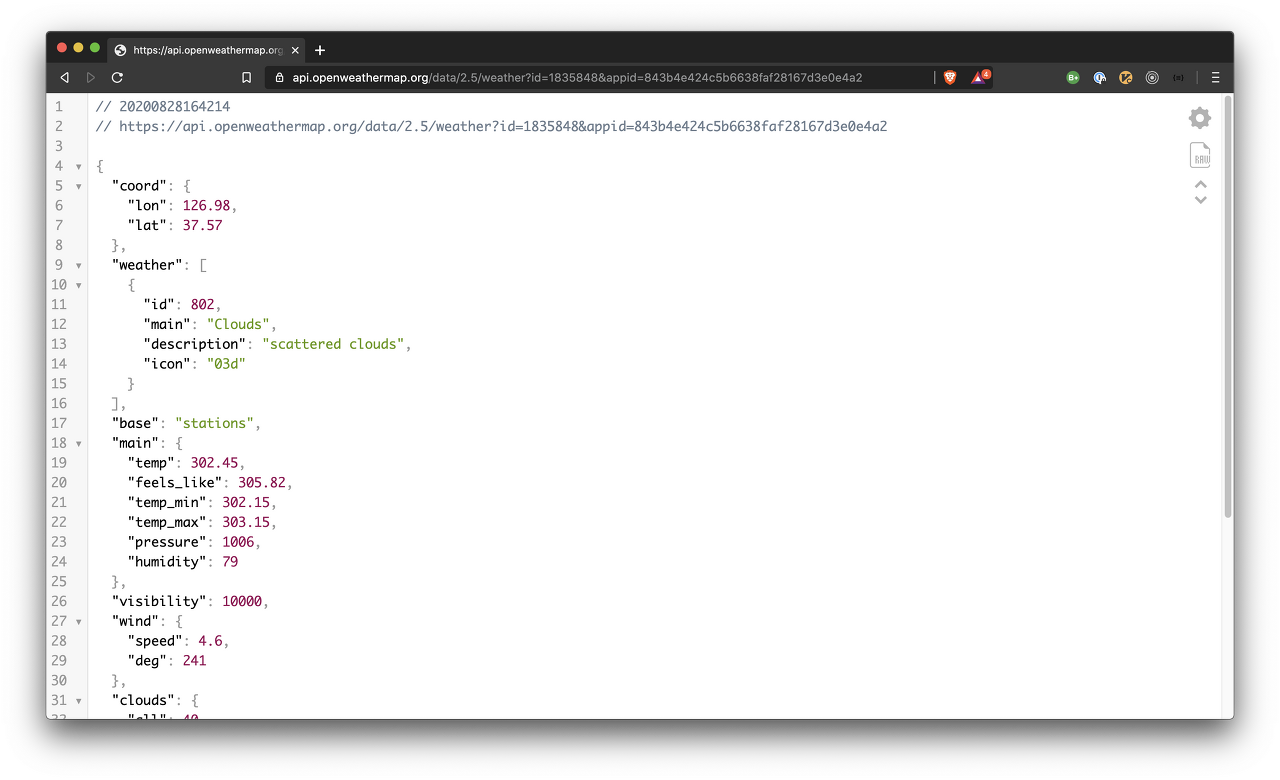Viewport: 1280px width, 780px height.
Task: Click the vertical page scrollbar
Action: 1228,306
